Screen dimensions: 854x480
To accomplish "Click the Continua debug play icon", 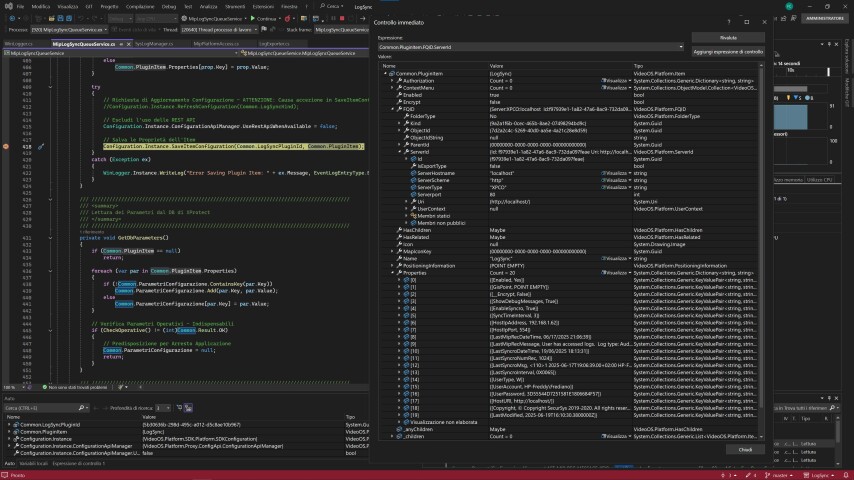I will pos(251,18).
